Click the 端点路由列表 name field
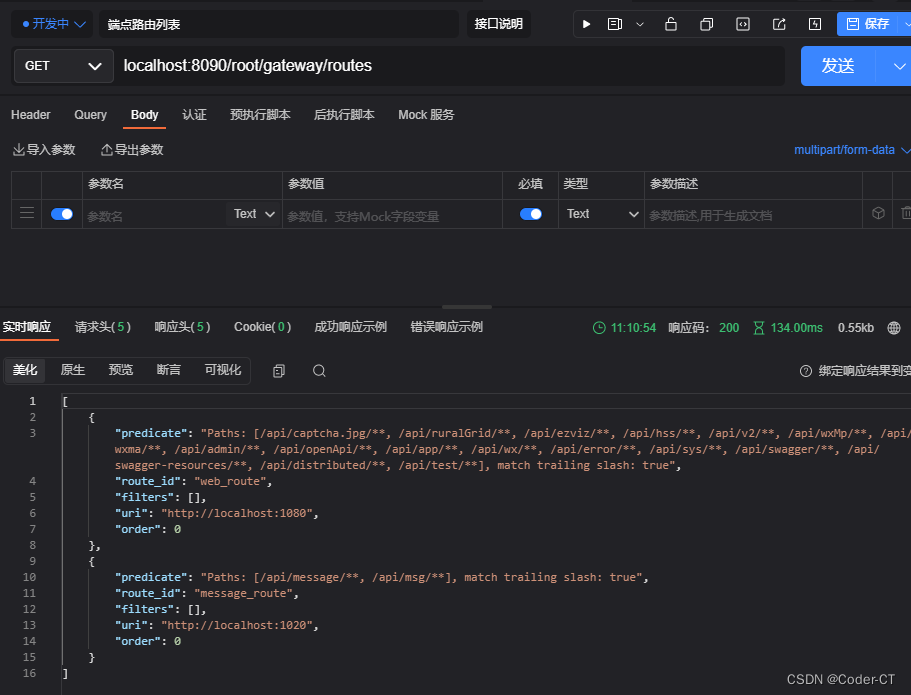This screenshot has height=695, width=911. tap(278, 24)
